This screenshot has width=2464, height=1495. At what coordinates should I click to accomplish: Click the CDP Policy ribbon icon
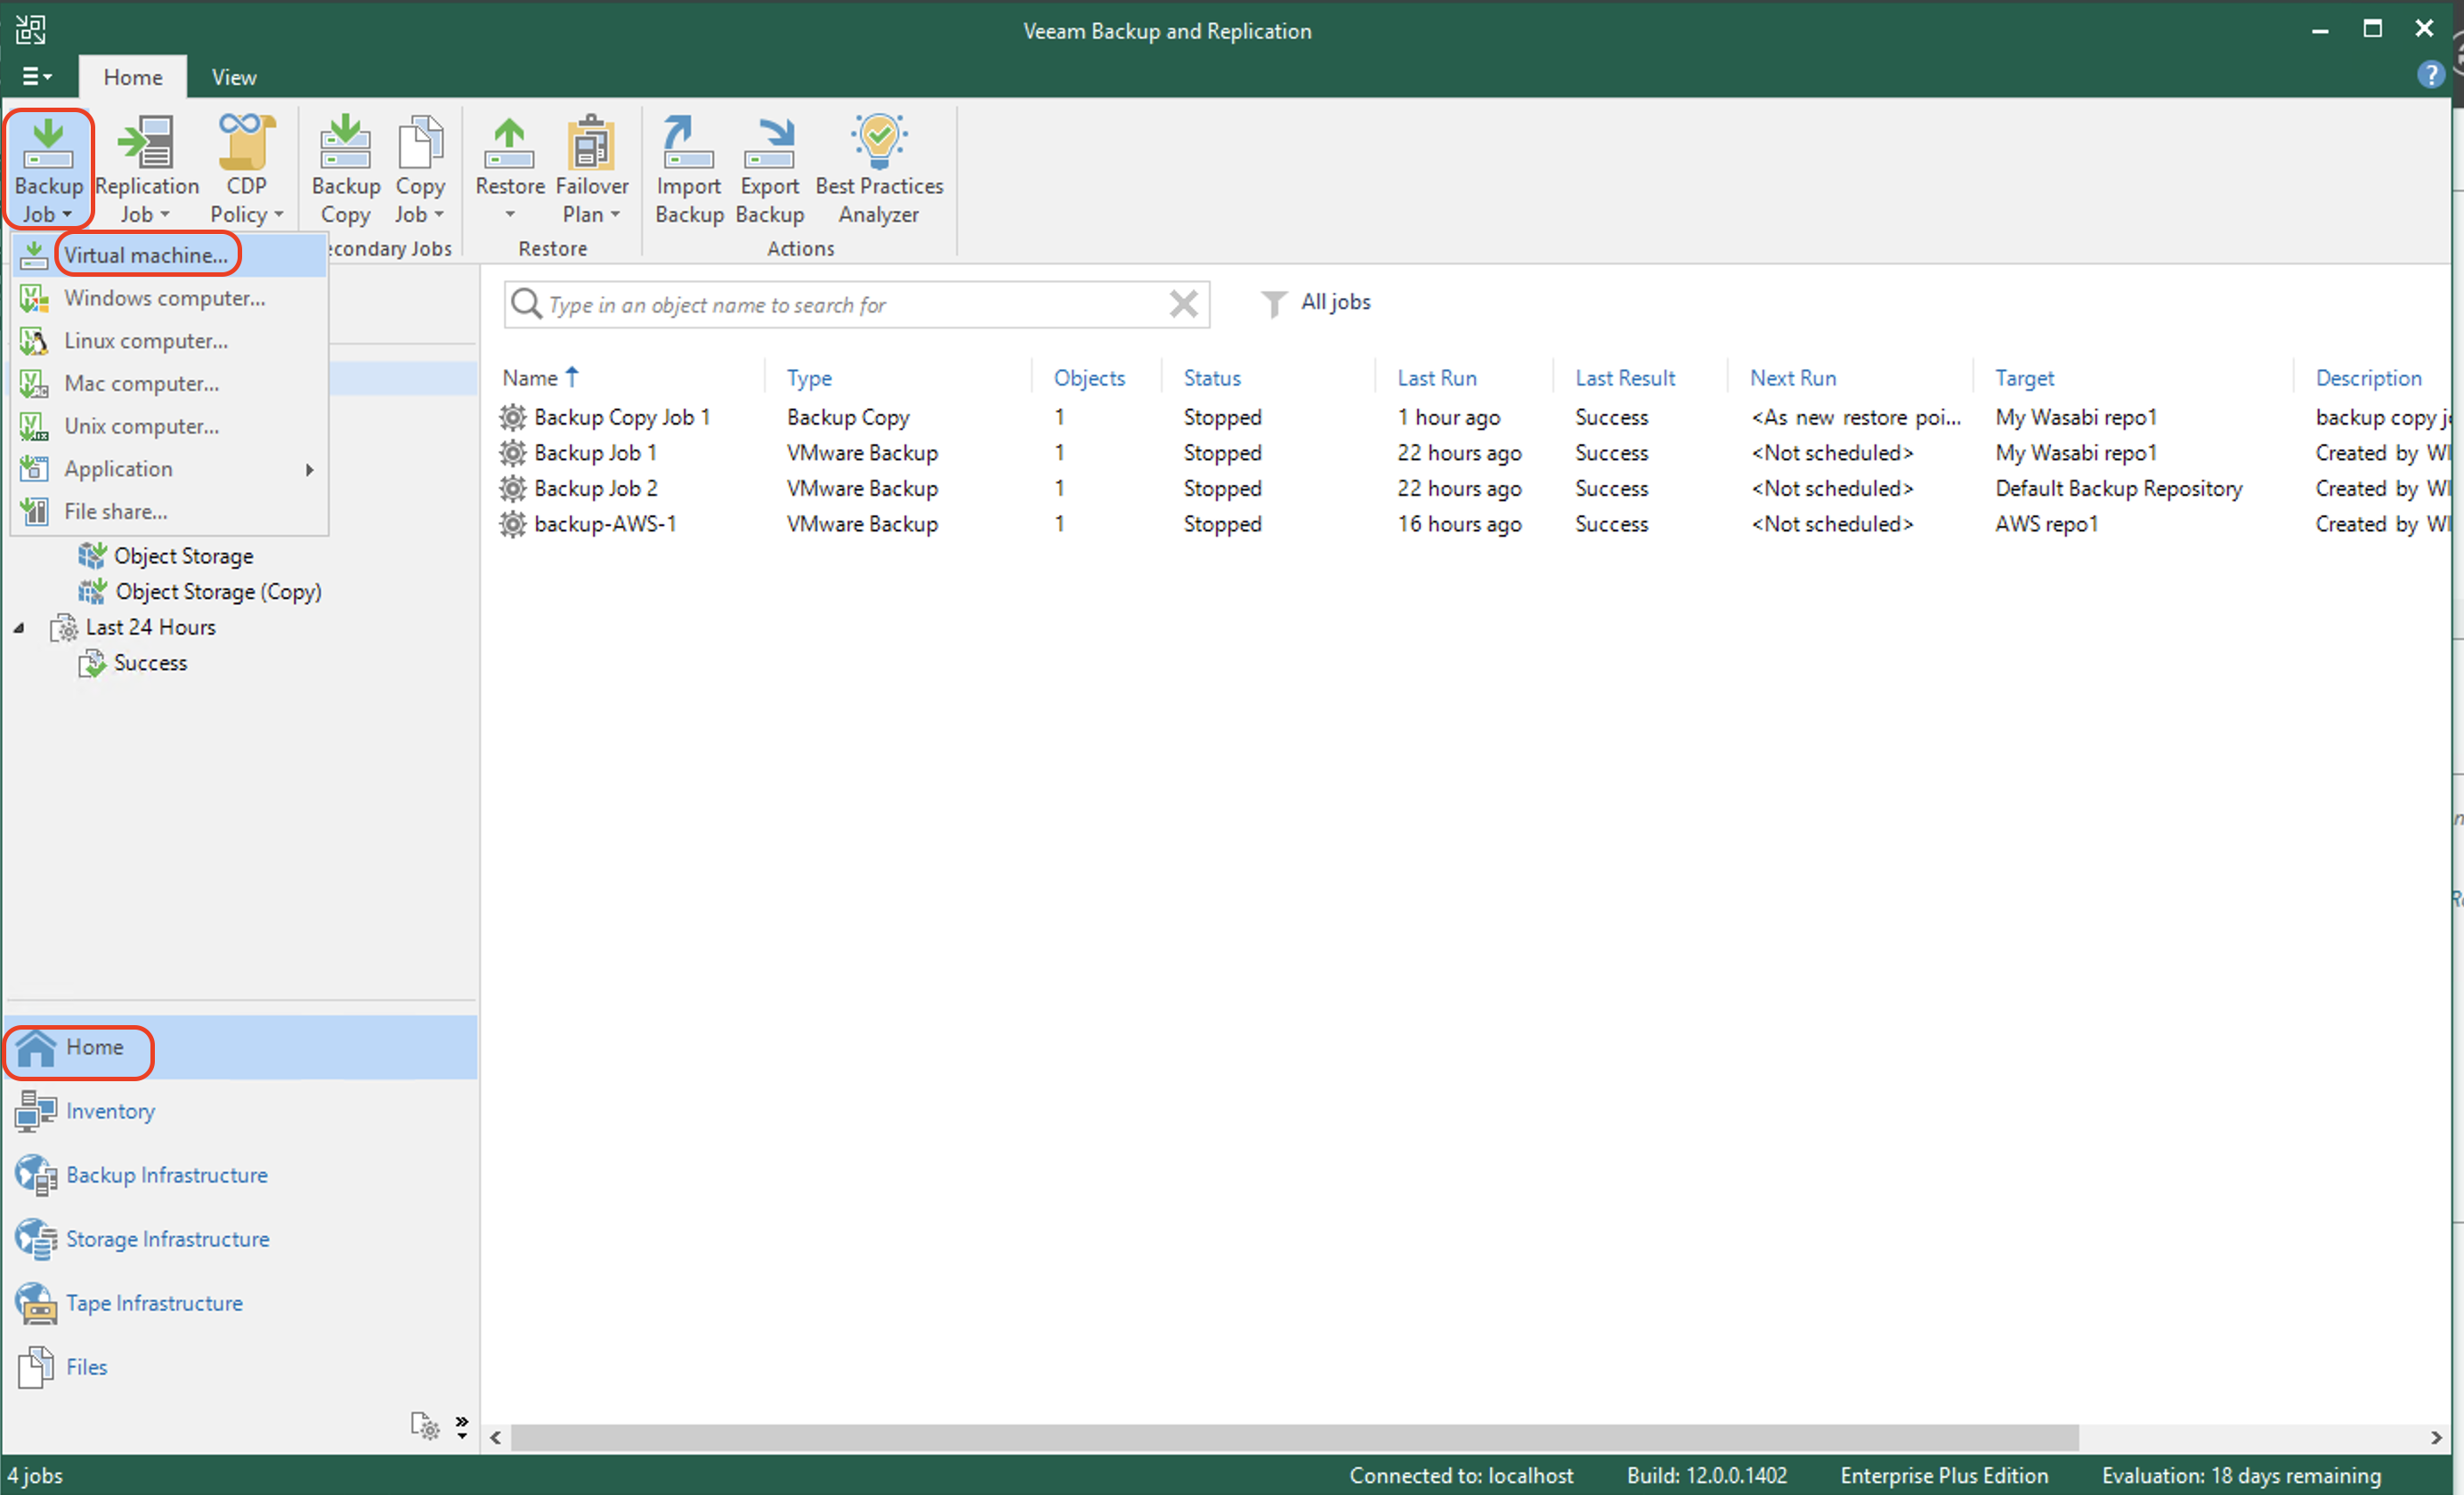click(246, 143)
